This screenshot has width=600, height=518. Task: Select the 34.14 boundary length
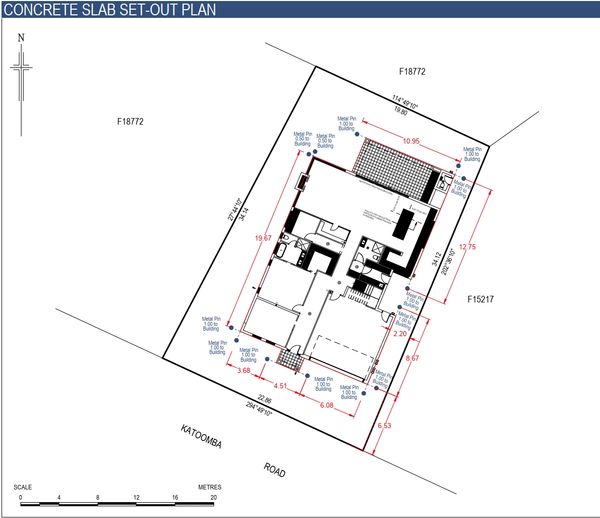coord(244,214)
